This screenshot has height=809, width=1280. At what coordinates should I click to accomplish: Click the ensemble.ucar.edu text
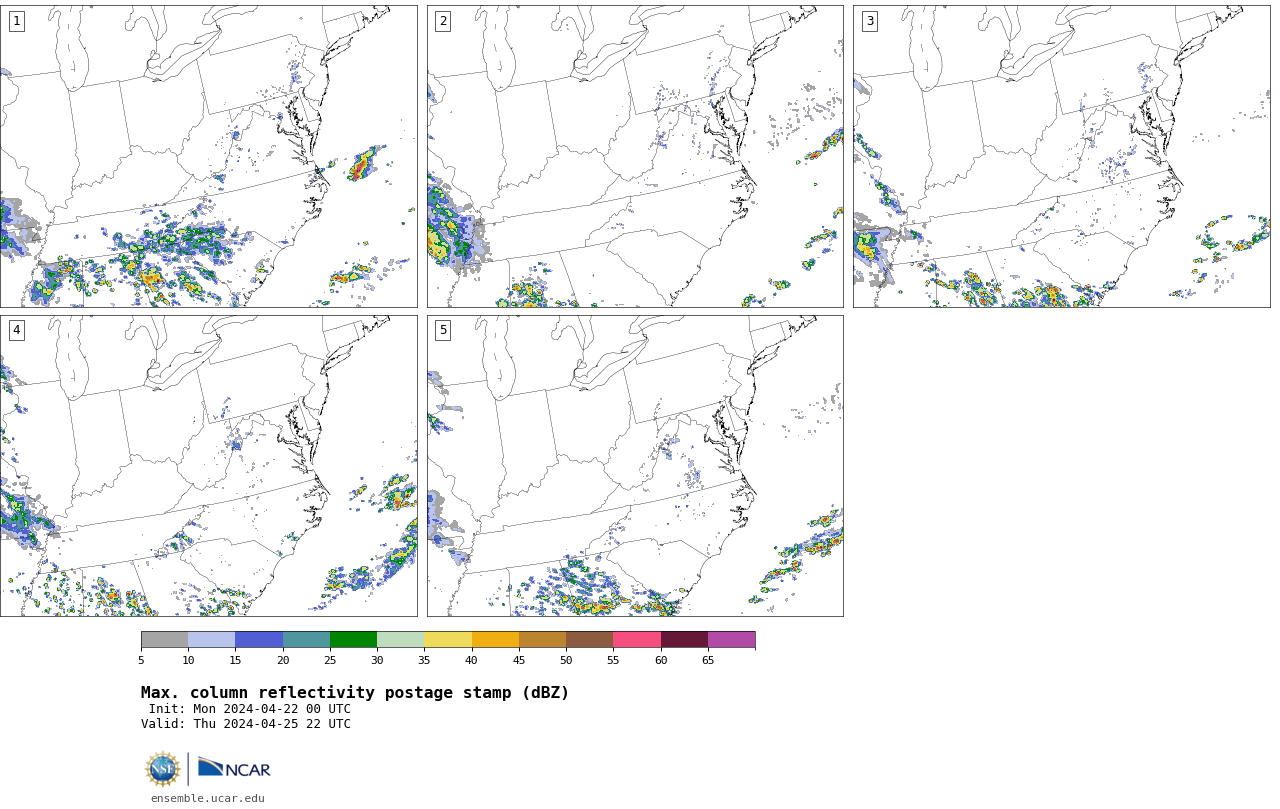pos(208,798)
